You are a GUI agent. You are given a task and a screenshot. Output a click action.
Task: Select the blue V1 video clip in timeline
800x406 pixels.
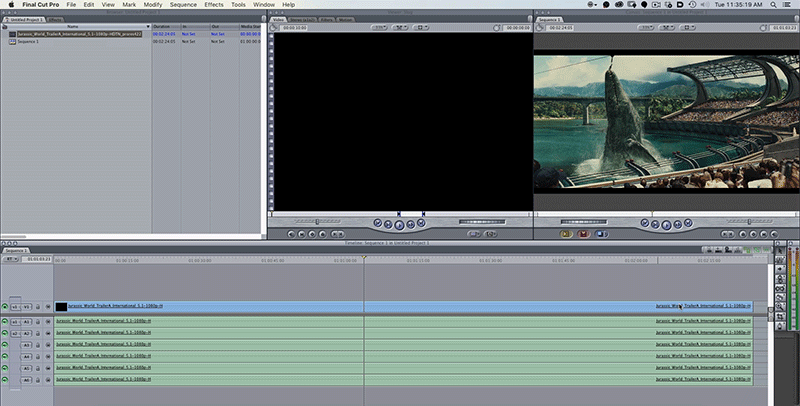[x=403, y=307]
